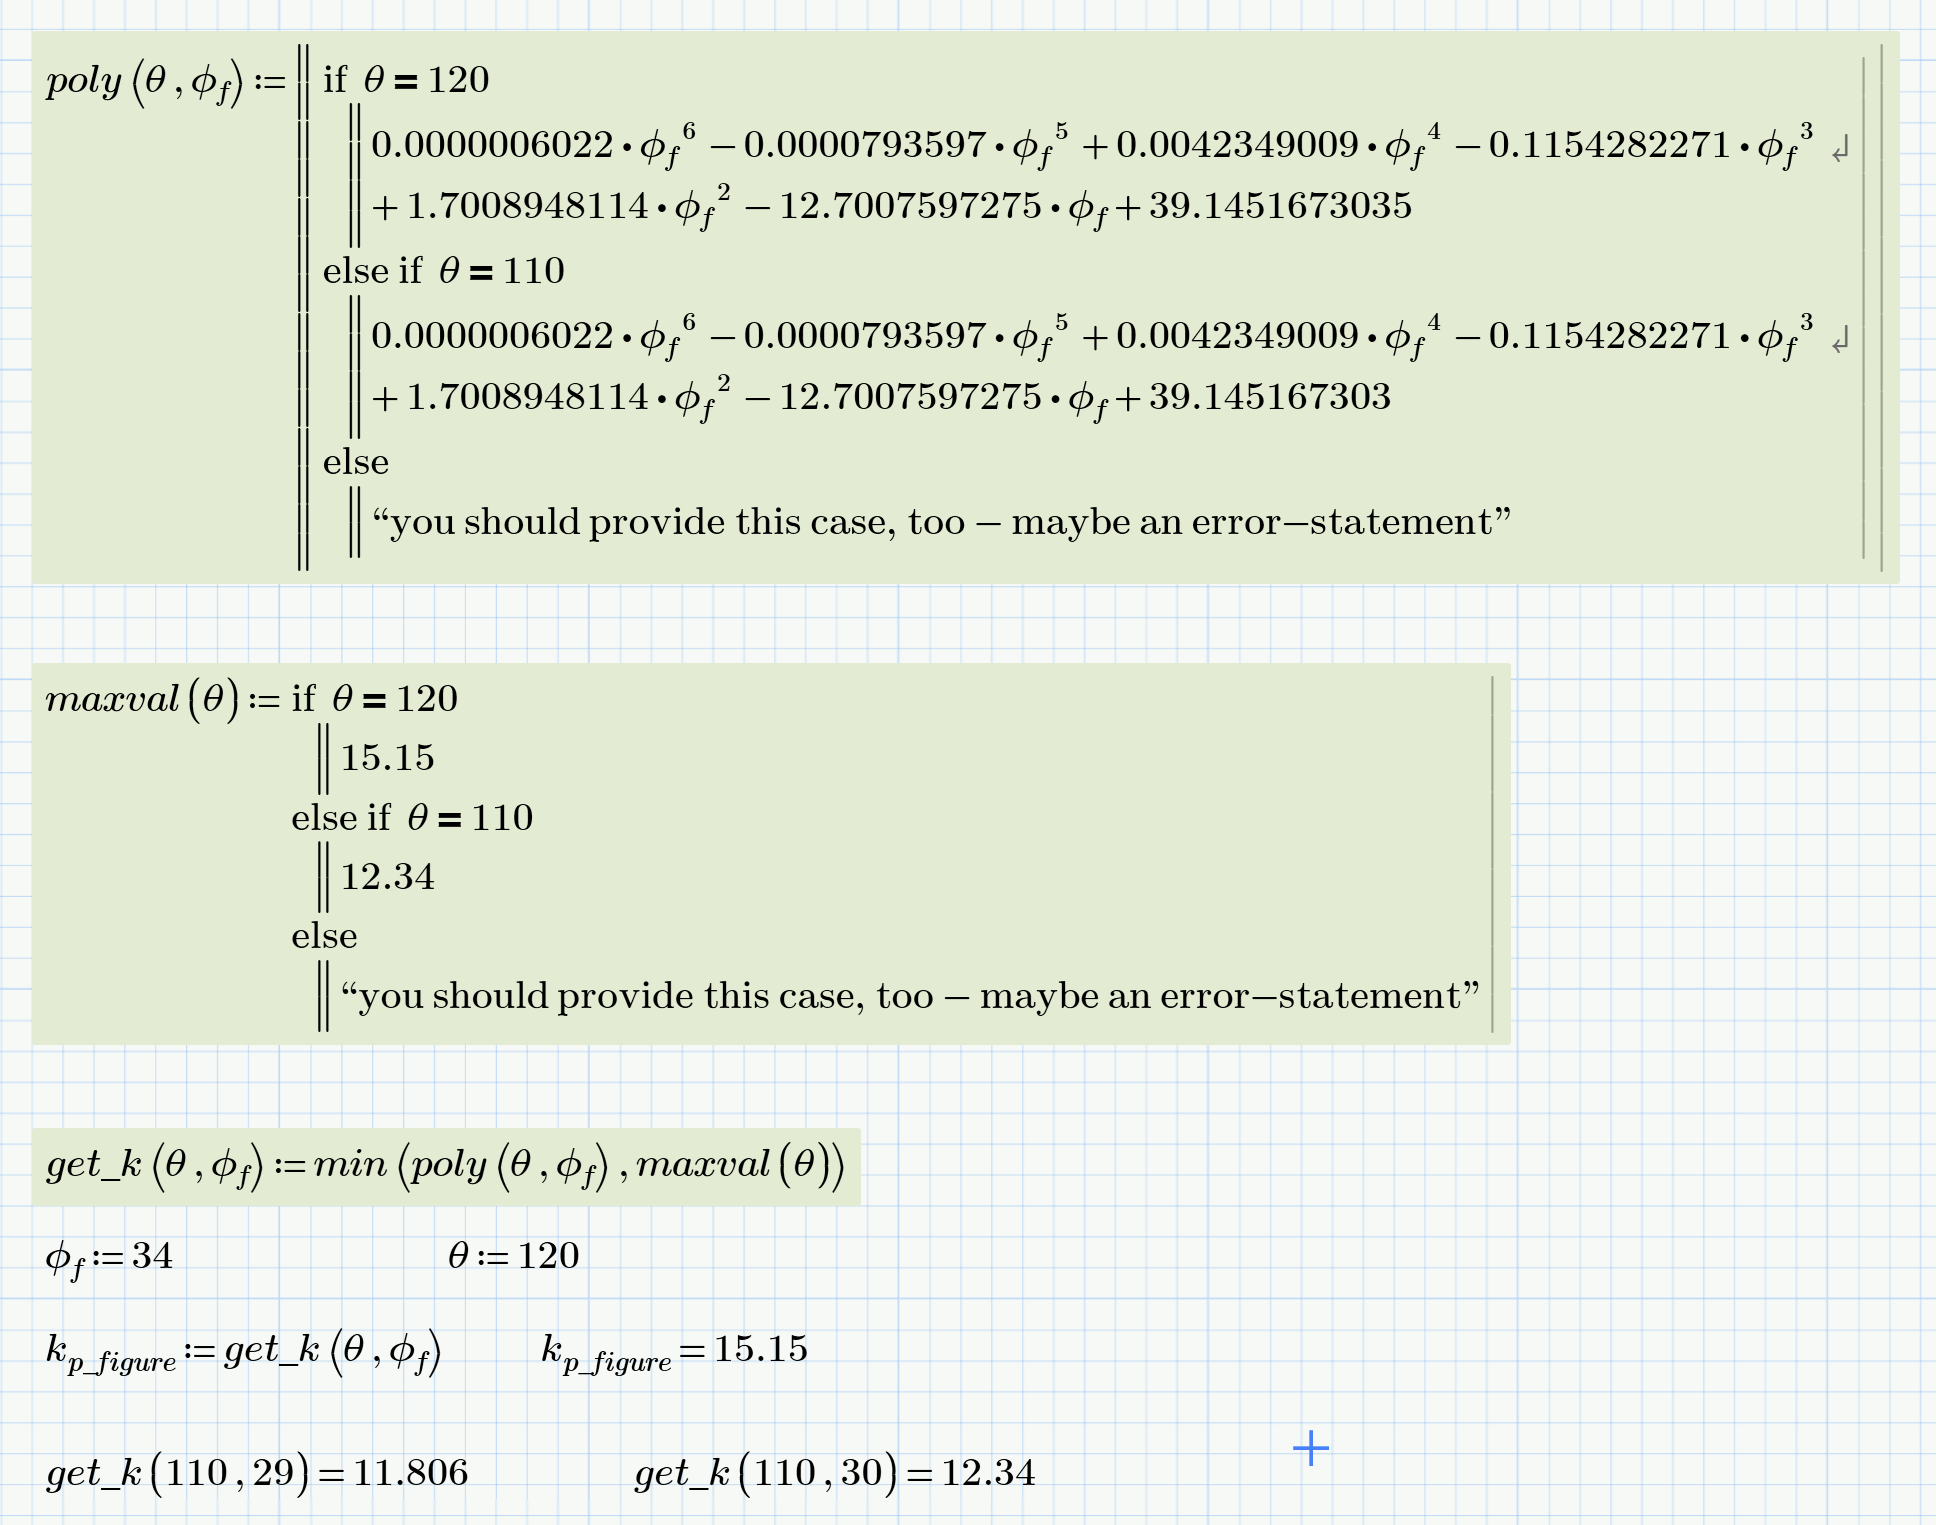Click the constant 39.1451673035 in the first polynomial
Viewport: 1936px width, 1525px height.
[x=1280, y=206]
